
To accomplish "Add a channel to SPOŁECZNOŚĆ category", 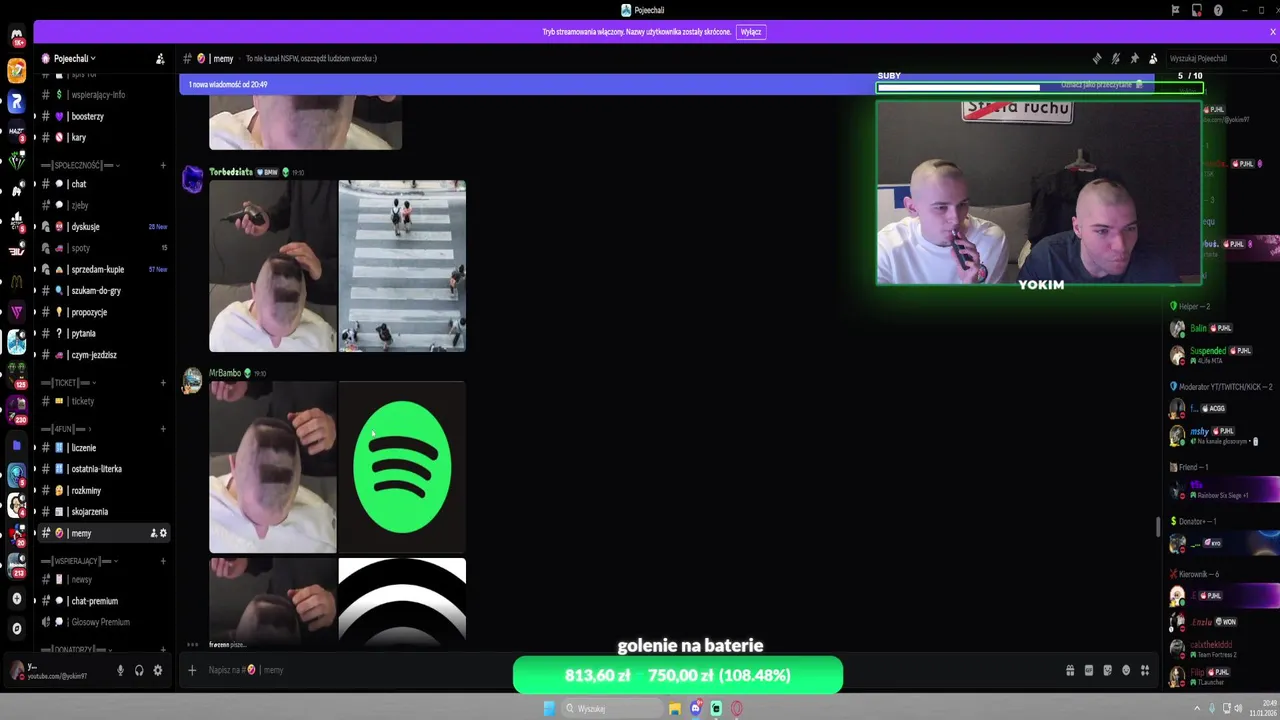I will (x=163, y=165).
